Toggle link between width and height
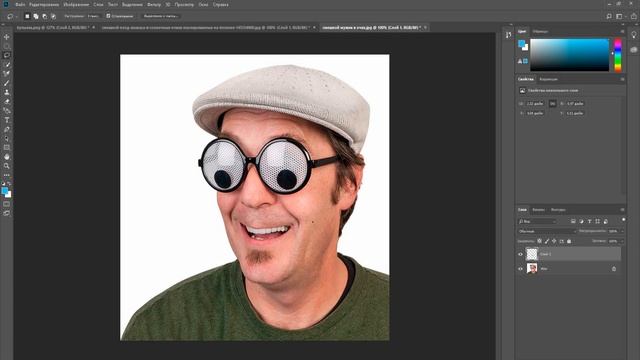This screenshot has height=360, width=640. [x=552, y=104]
